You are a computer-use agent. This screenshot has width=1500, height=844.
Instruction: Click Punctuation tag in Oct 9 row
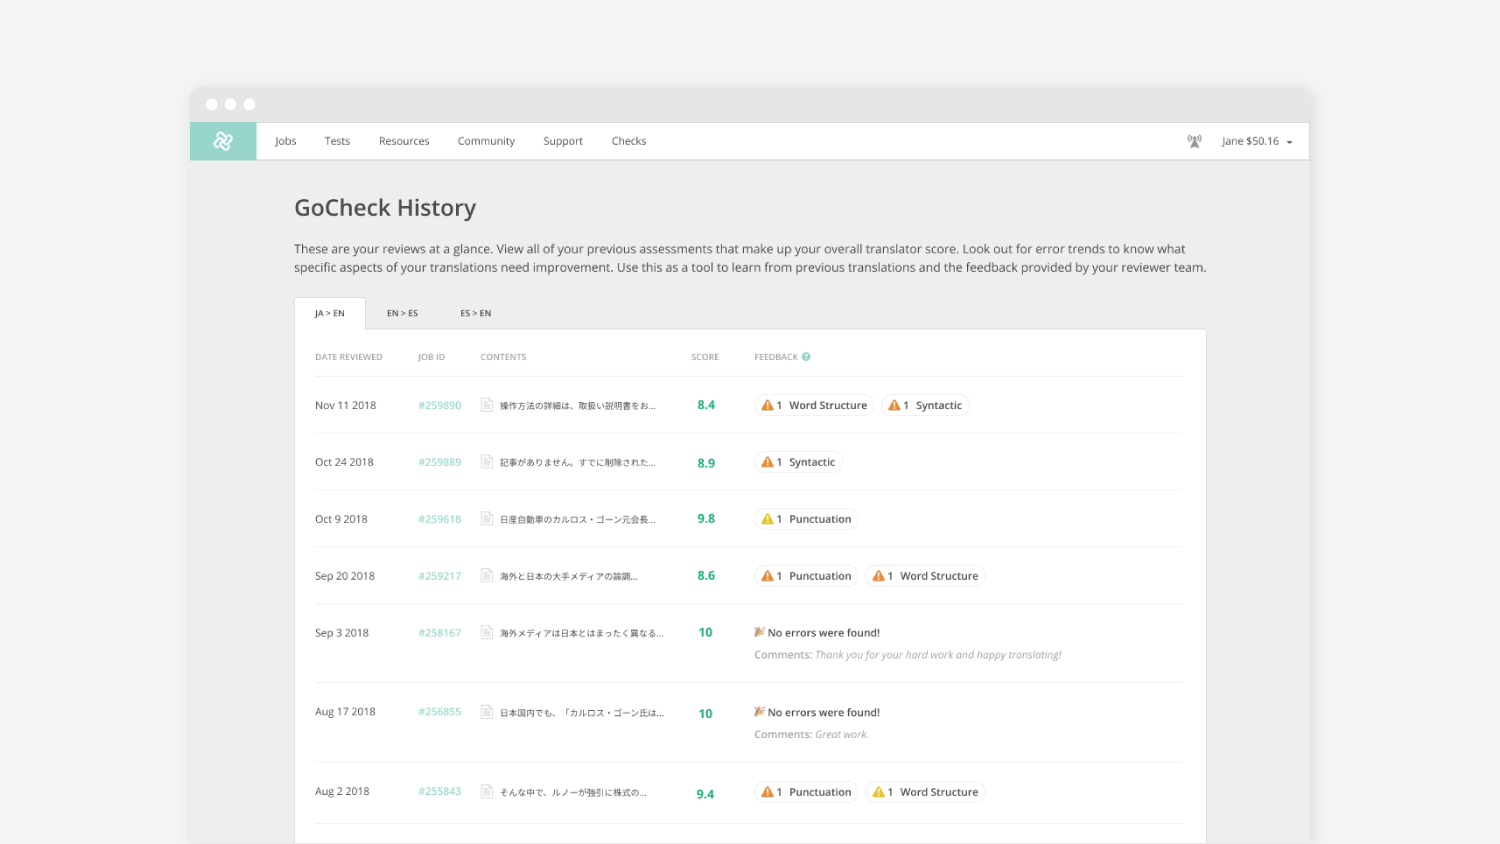tap(806, 519)
